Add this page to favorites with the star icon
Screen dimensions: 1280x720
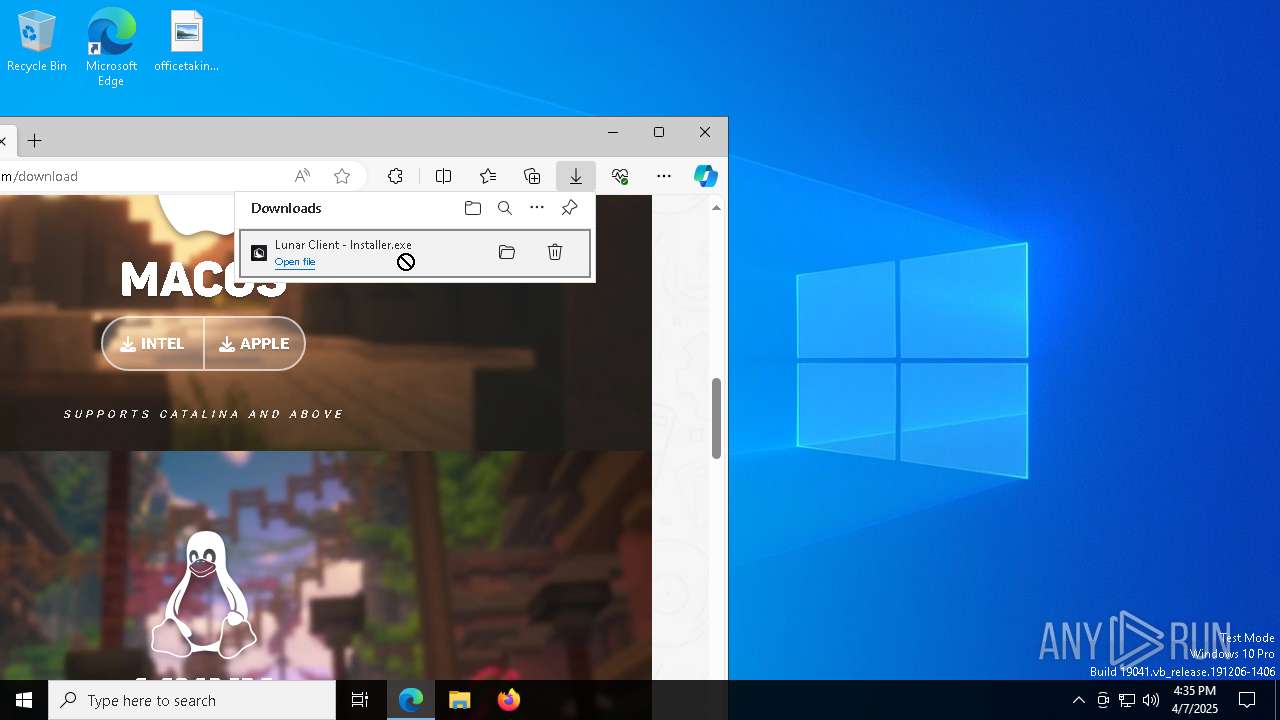point(342,176)
